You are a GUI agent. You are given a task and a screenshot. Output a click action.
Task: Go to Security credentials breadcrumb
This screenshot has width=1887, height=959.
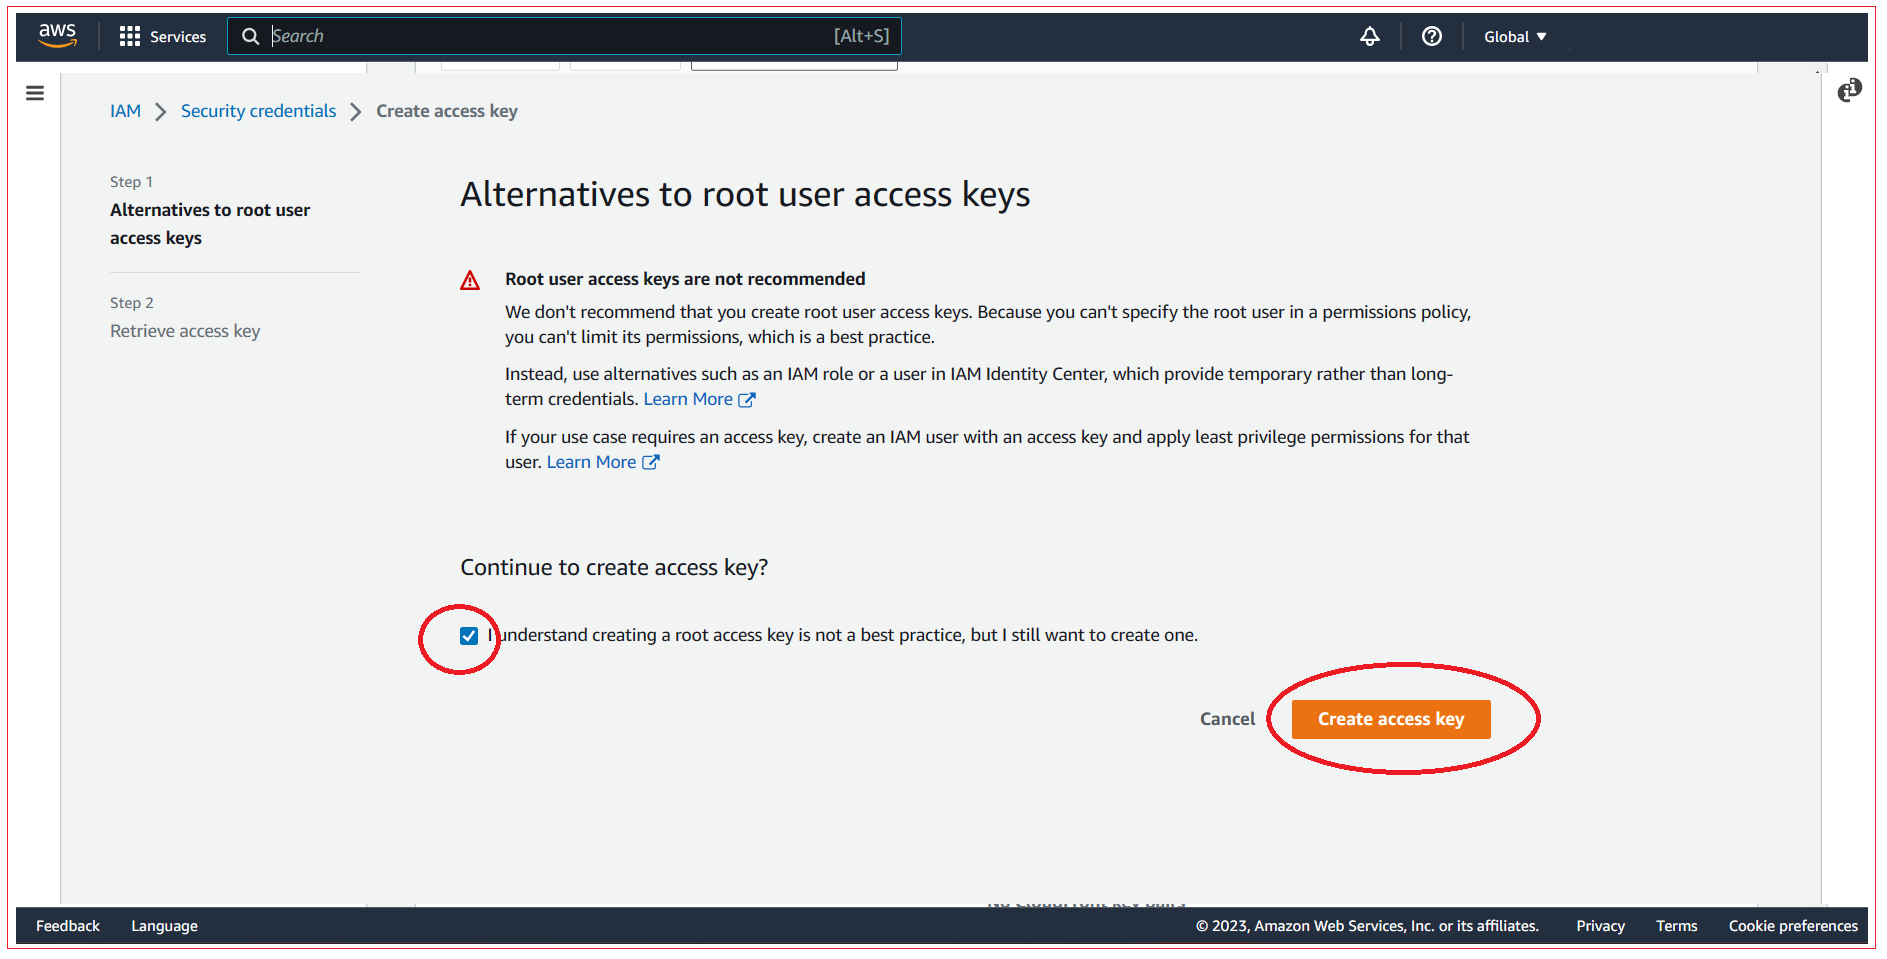tap(258, 111)
